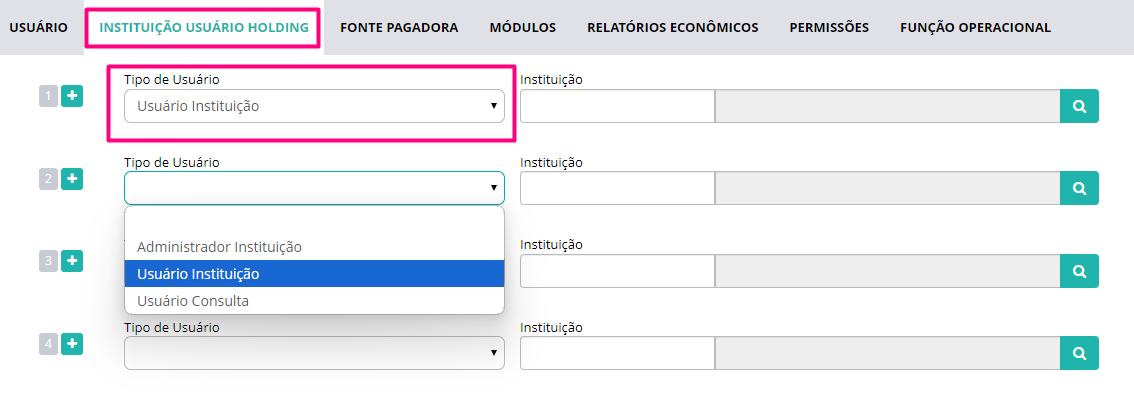This screenshot has width=1134, height=400.
Task: Click the first Instituição code input field
Action: point(617,106)
